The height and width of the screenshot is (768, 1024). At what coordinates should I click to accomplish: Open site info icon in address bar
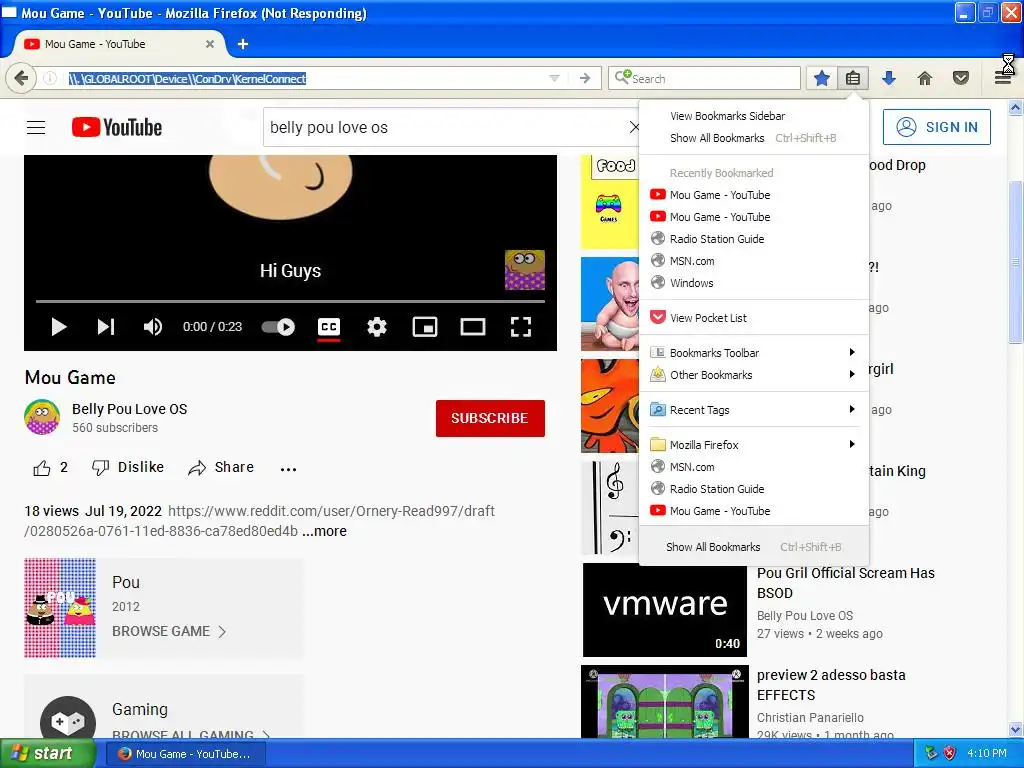click(x=50, y=78)
